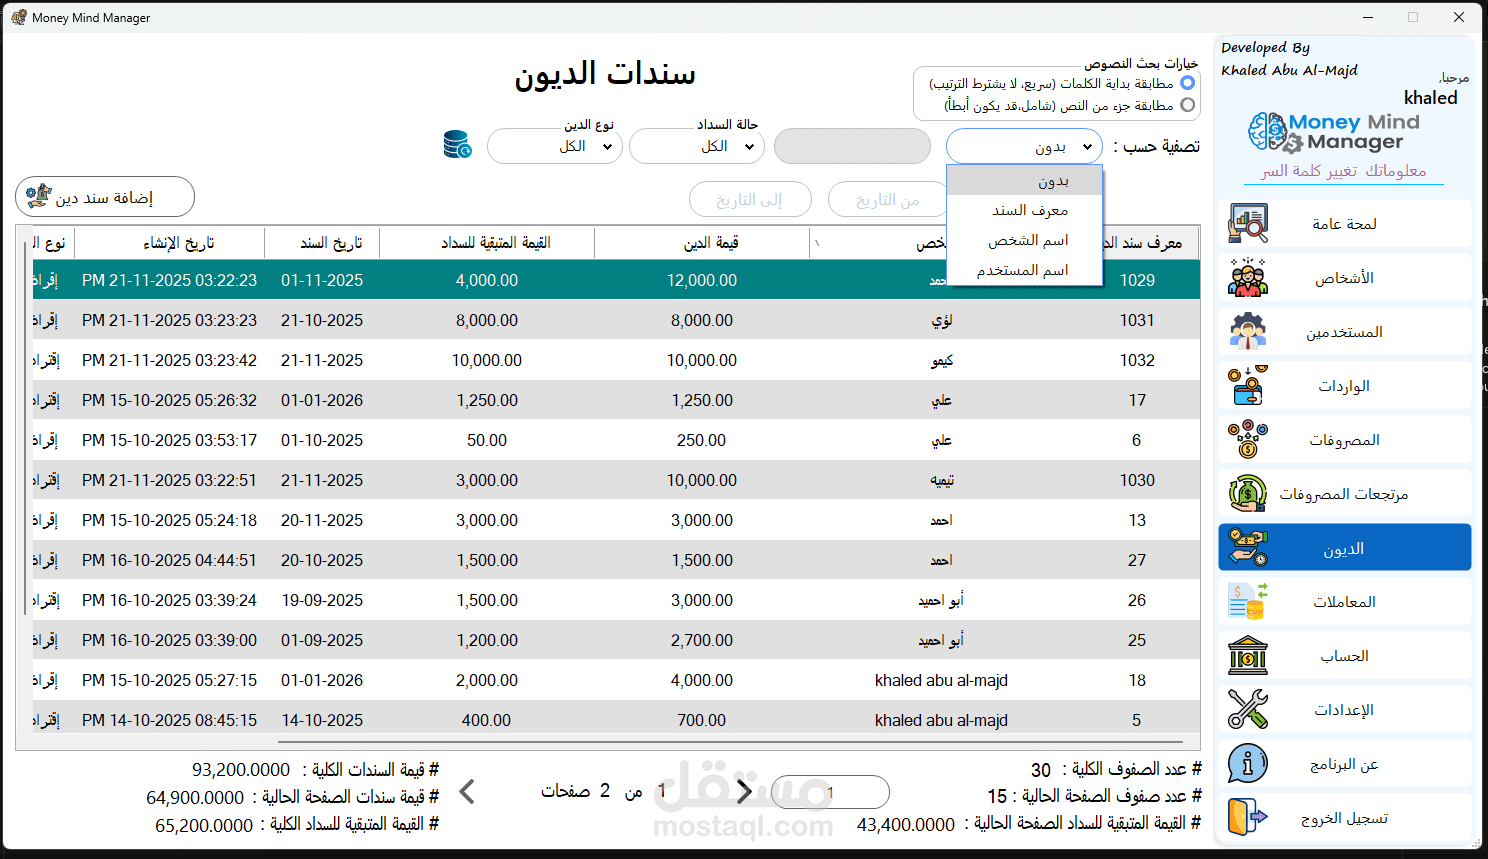Open the الإعدادات section

[x=1344, y=710]
